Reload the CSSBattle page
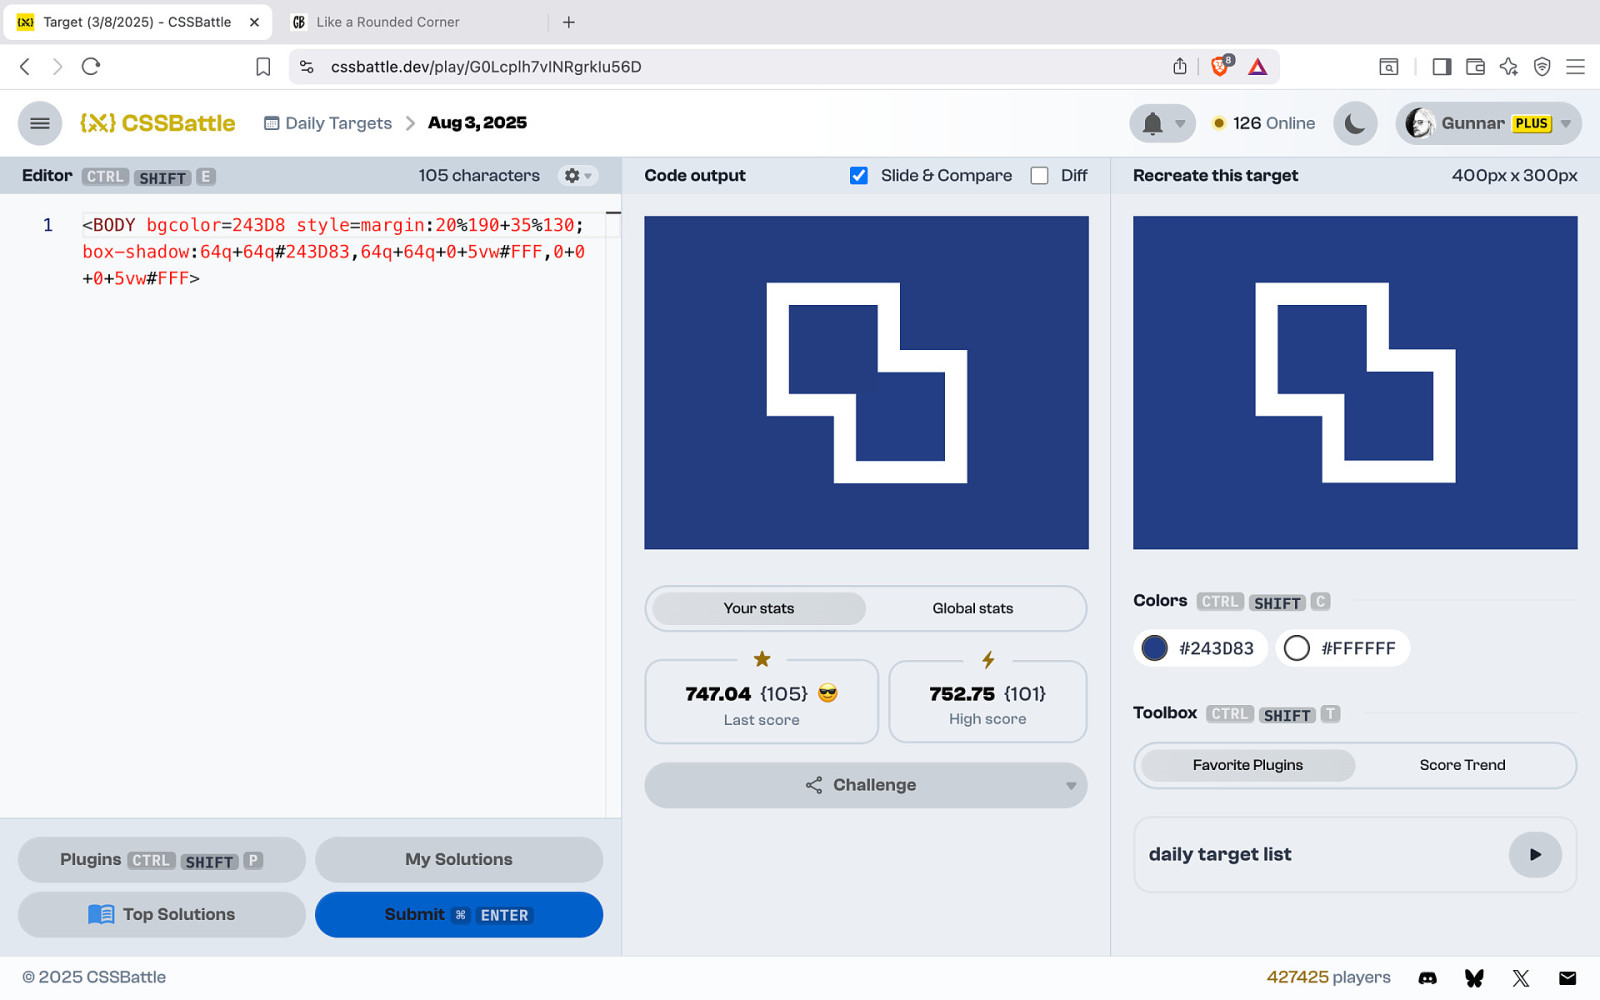 [91, 67]
